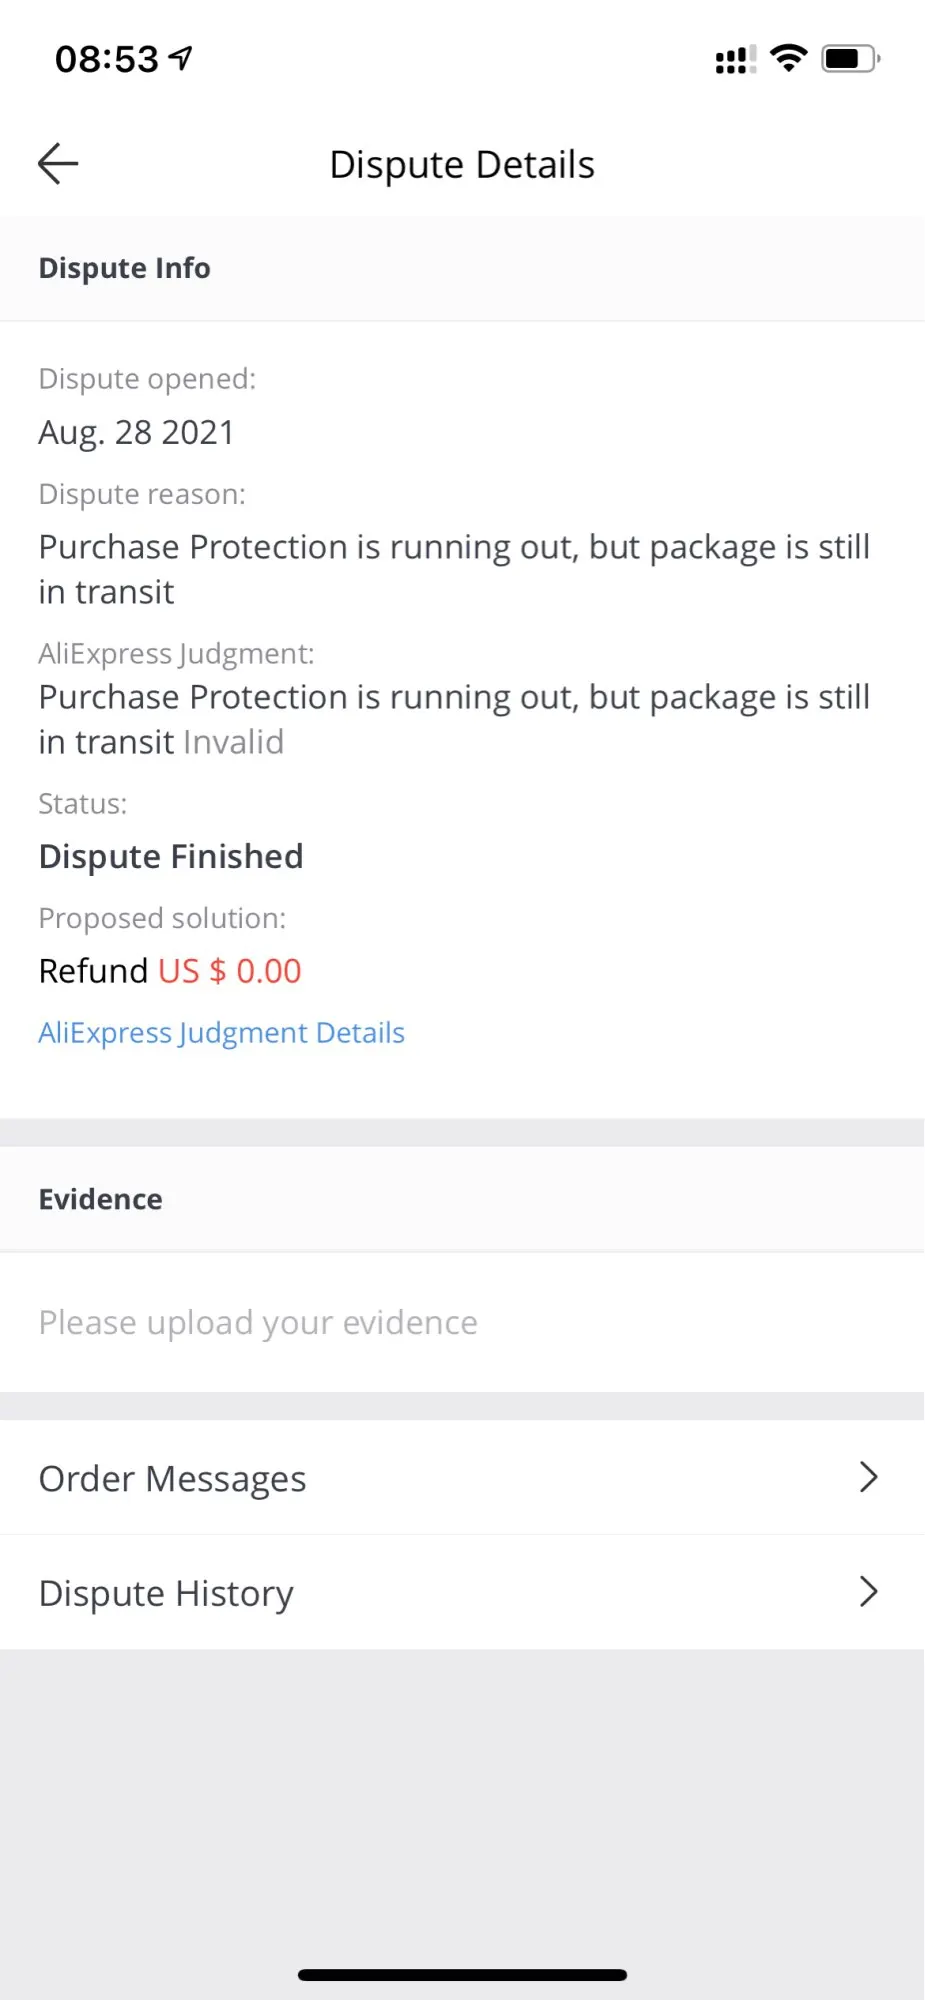Tap the 08:53 clock in status bar

point(106,59)
